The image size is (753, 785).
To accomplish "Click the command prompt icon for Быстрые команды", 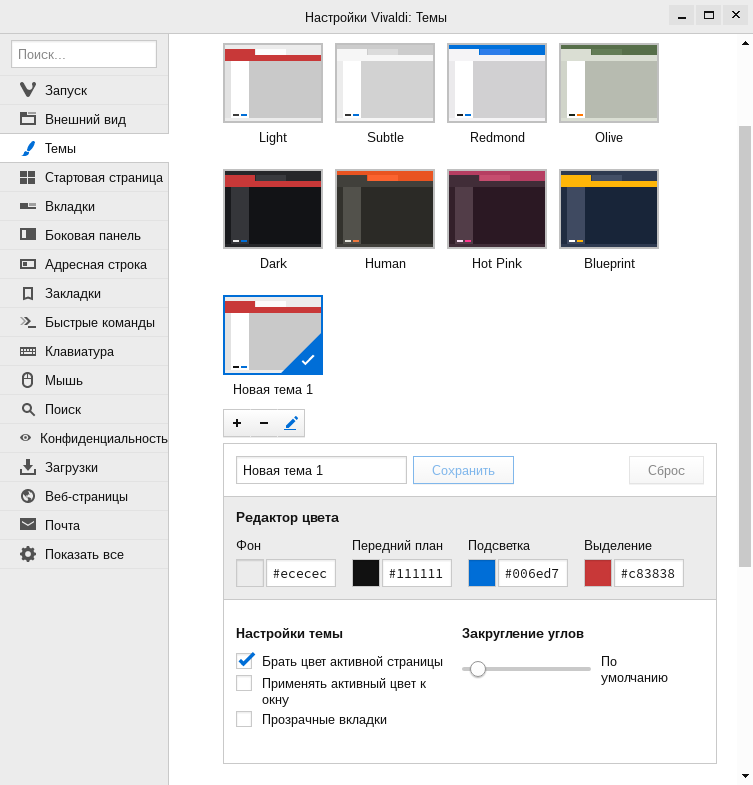I will [x=28, y=322].
